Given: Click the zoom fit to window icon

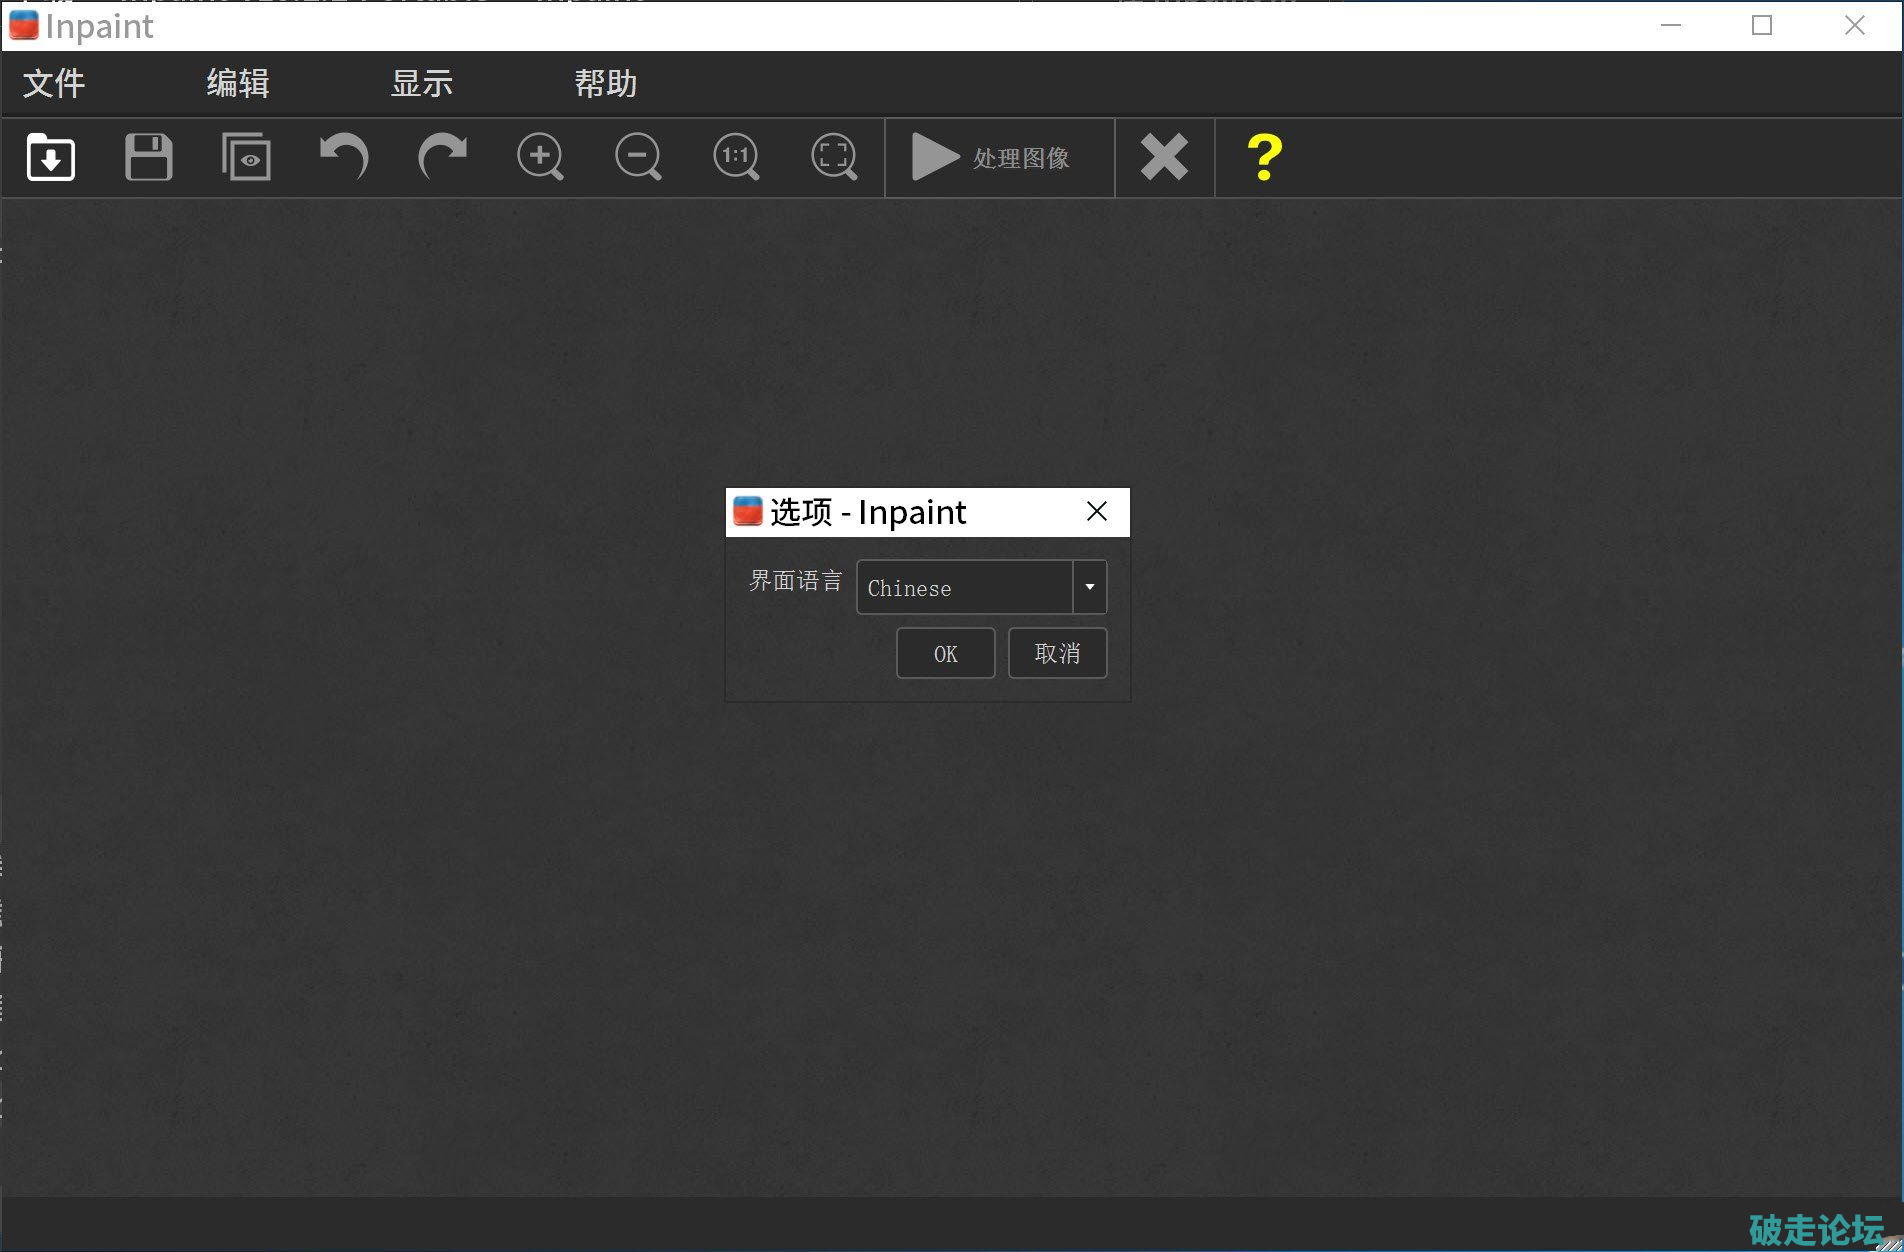Looking at the screenshot, I should pyautogui.click(x=834, y=157).
